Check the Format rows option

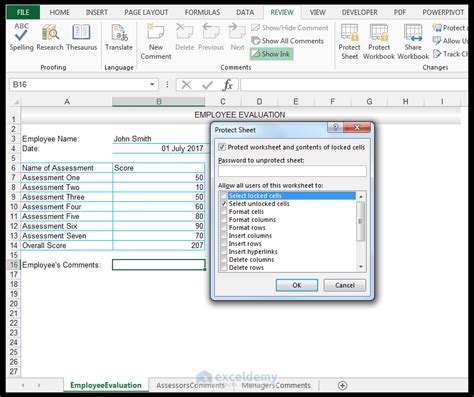224,228
